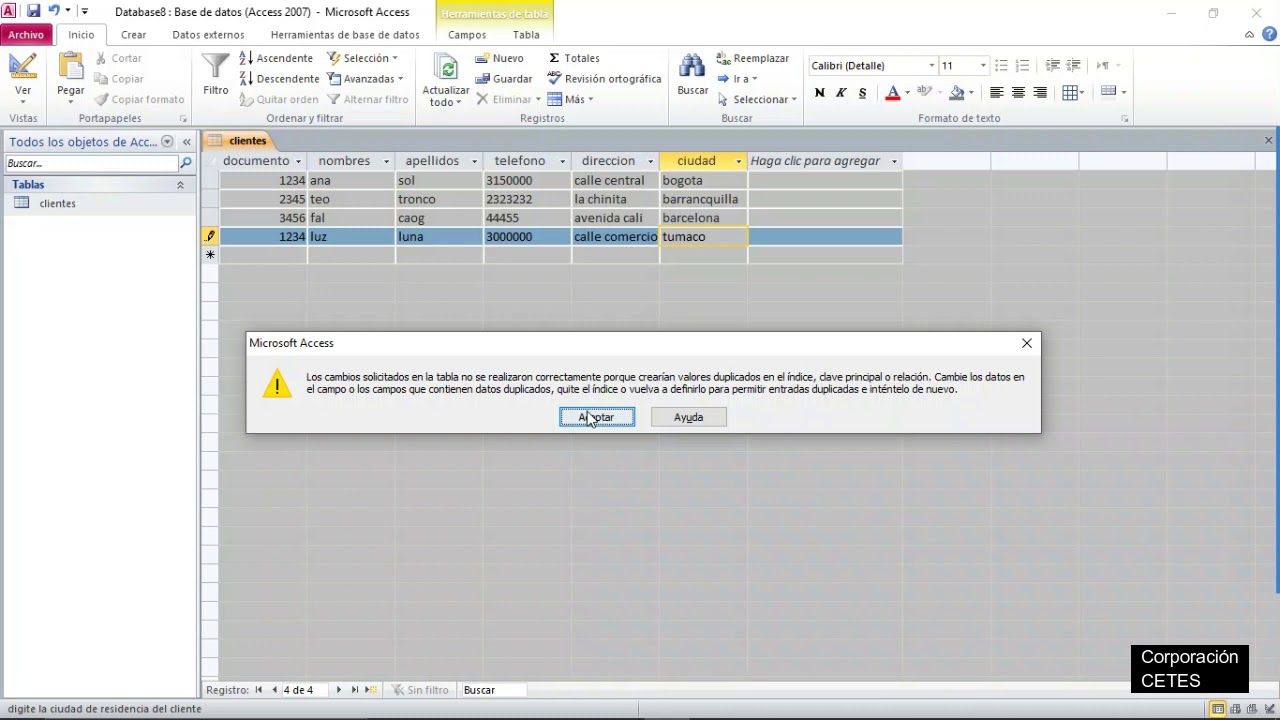Open the Eliminar dropdown
This screenshot has height=720, width=1280.
click(508, 99)
